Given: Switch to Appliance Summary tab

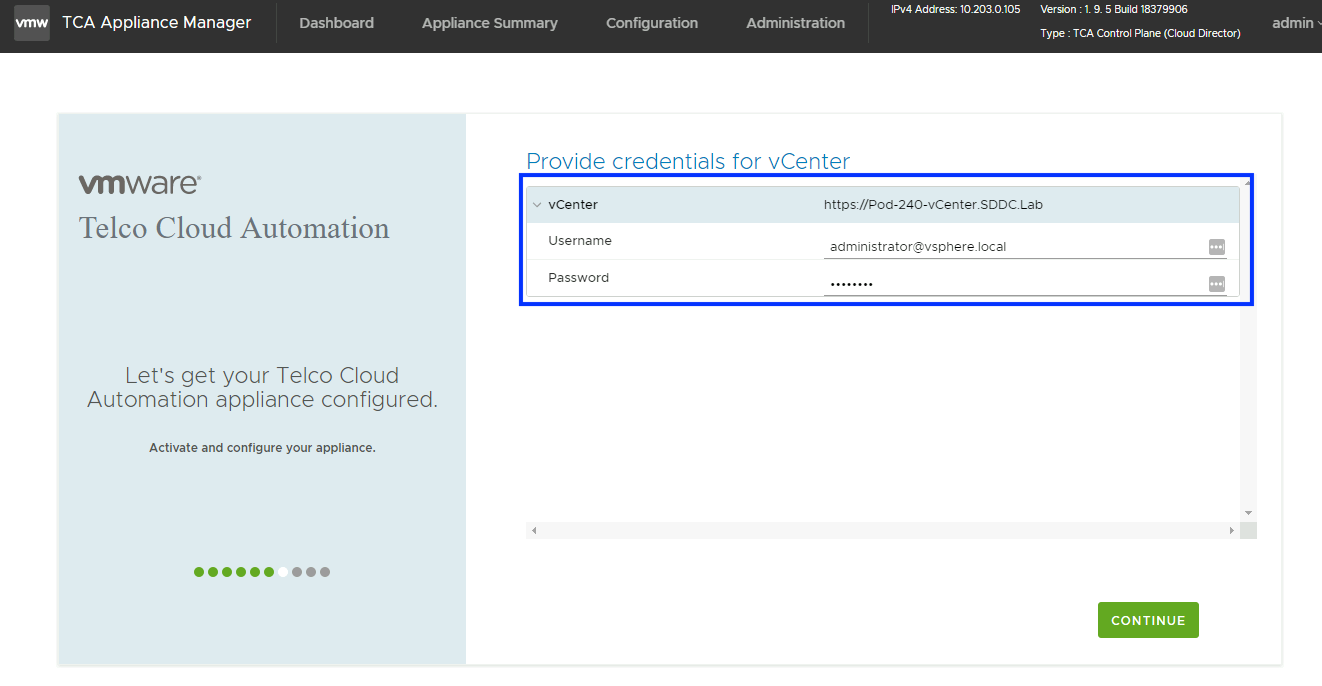Looking at the screenshot, I should coord(489,23).
